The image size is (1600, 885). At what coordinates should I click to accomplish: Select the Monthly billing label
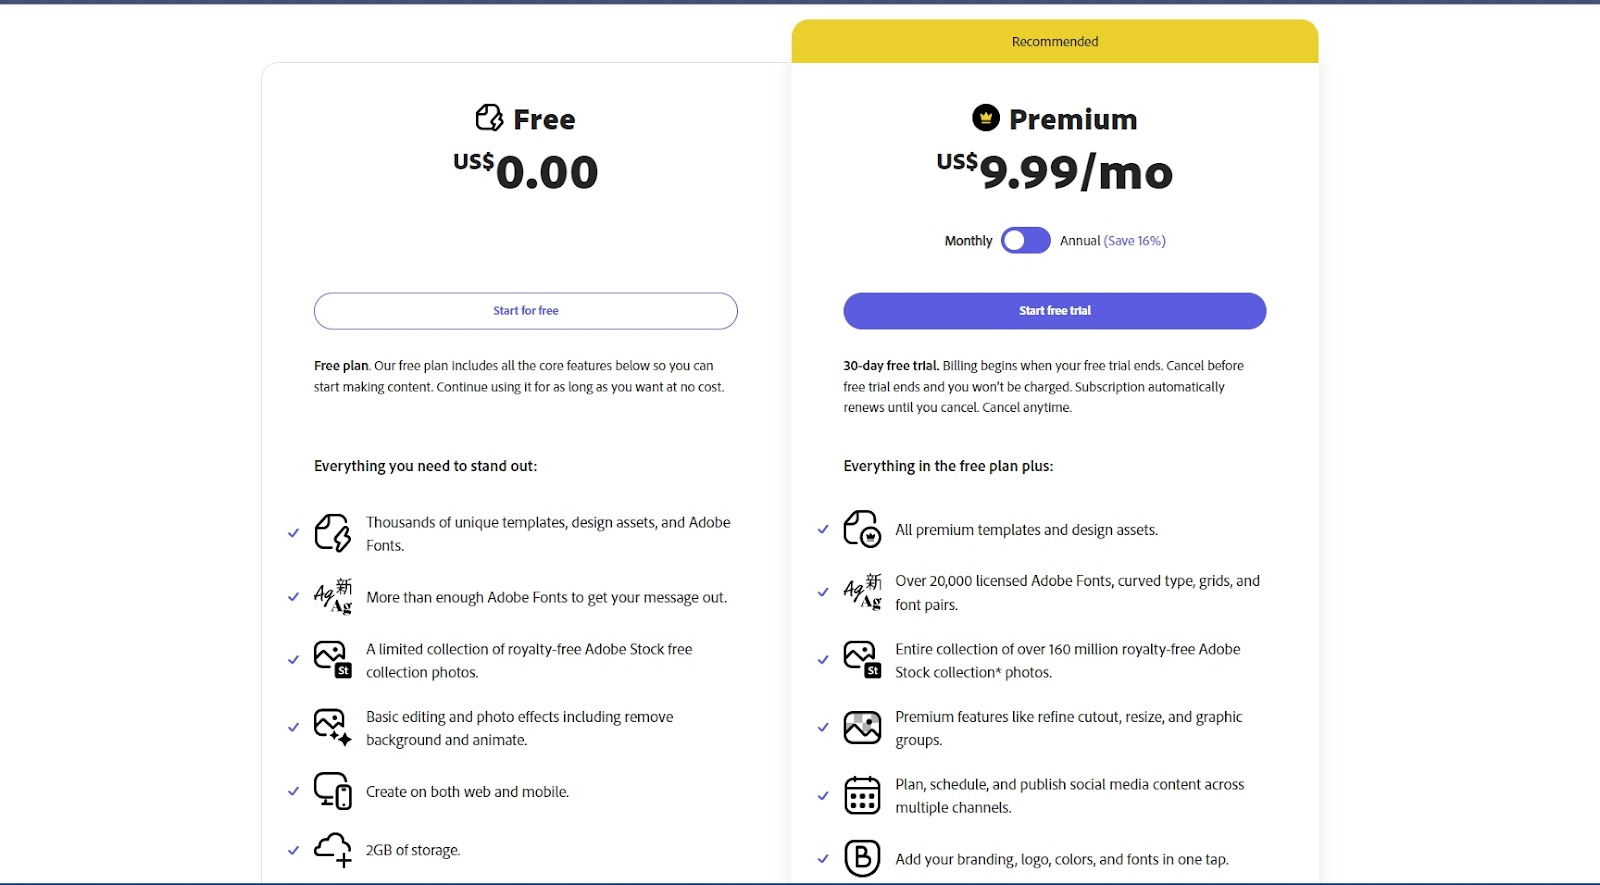coord(968,241)
